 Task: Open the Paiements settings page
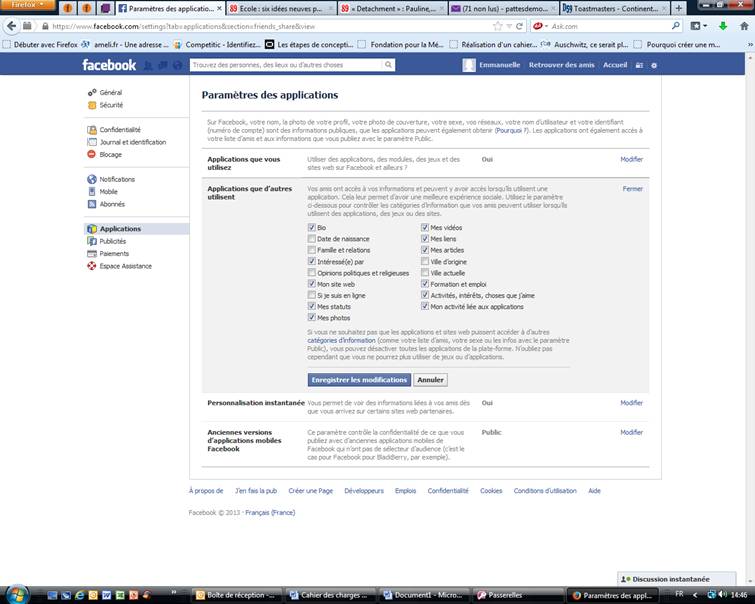click(114, 254)
